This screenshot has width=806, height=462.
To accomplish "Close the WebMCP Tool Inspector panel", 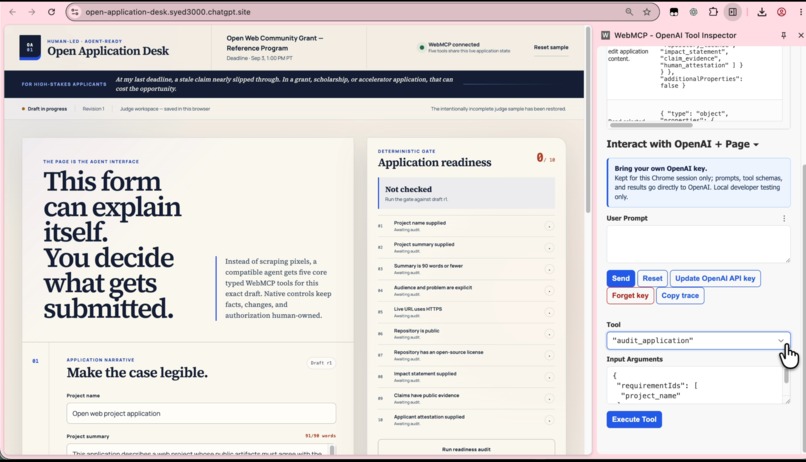I will (800, 35).
